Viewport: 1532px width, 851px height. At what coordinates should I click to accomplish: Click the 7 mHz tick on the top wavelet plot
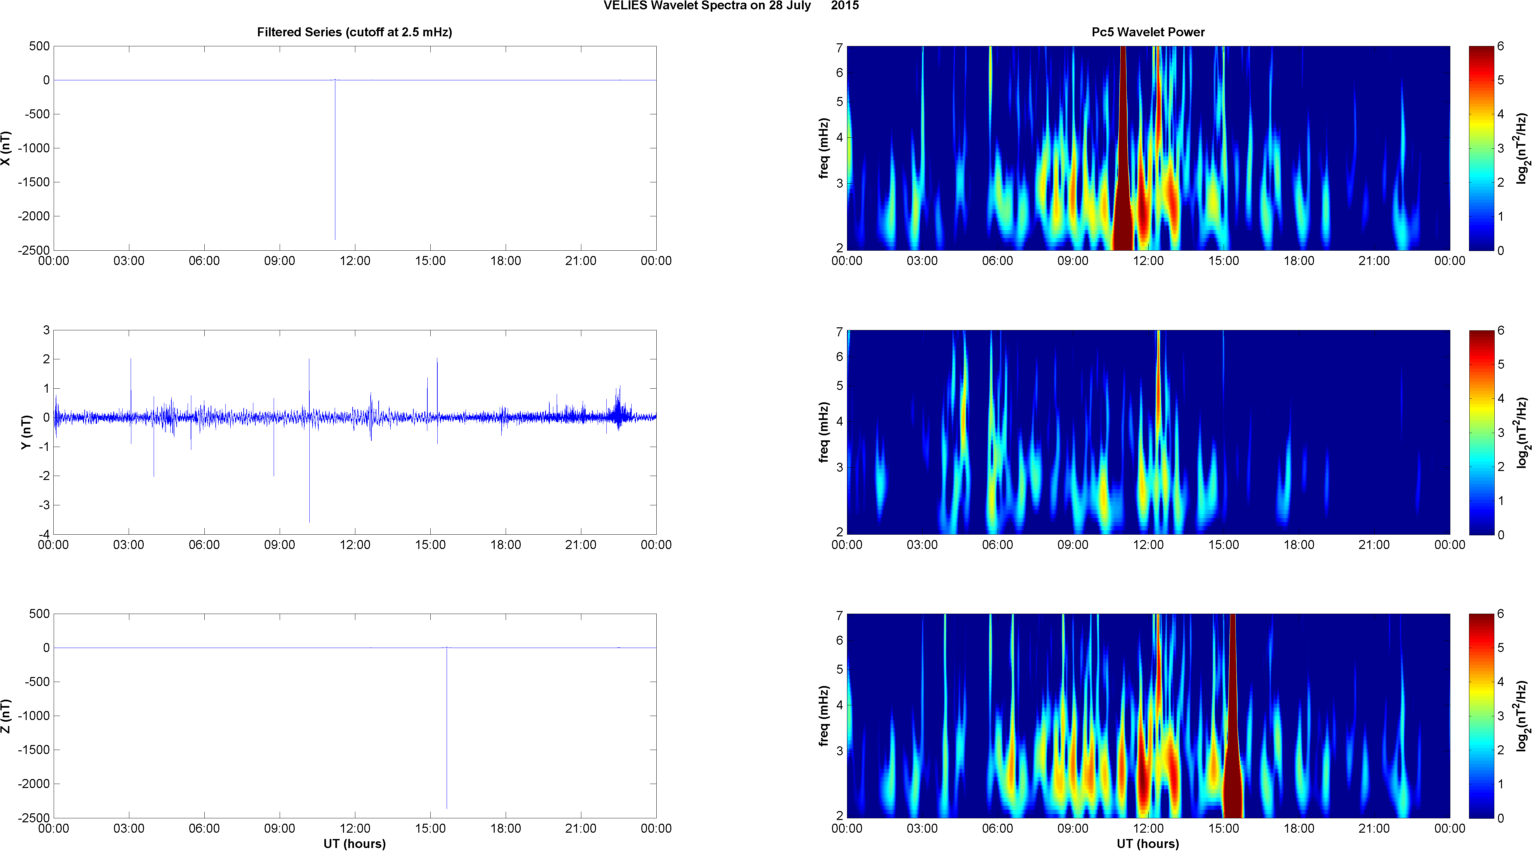[x=840, y=47]
